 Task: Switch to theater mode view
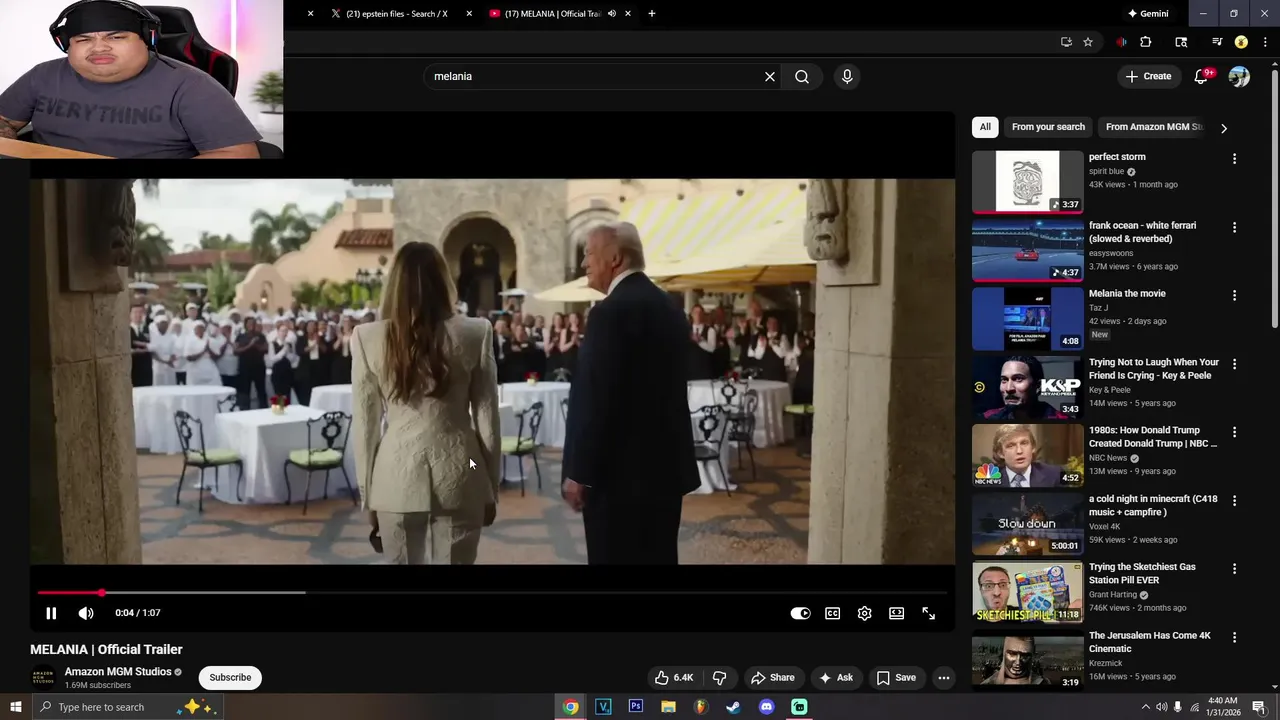[x=896, y=613]
